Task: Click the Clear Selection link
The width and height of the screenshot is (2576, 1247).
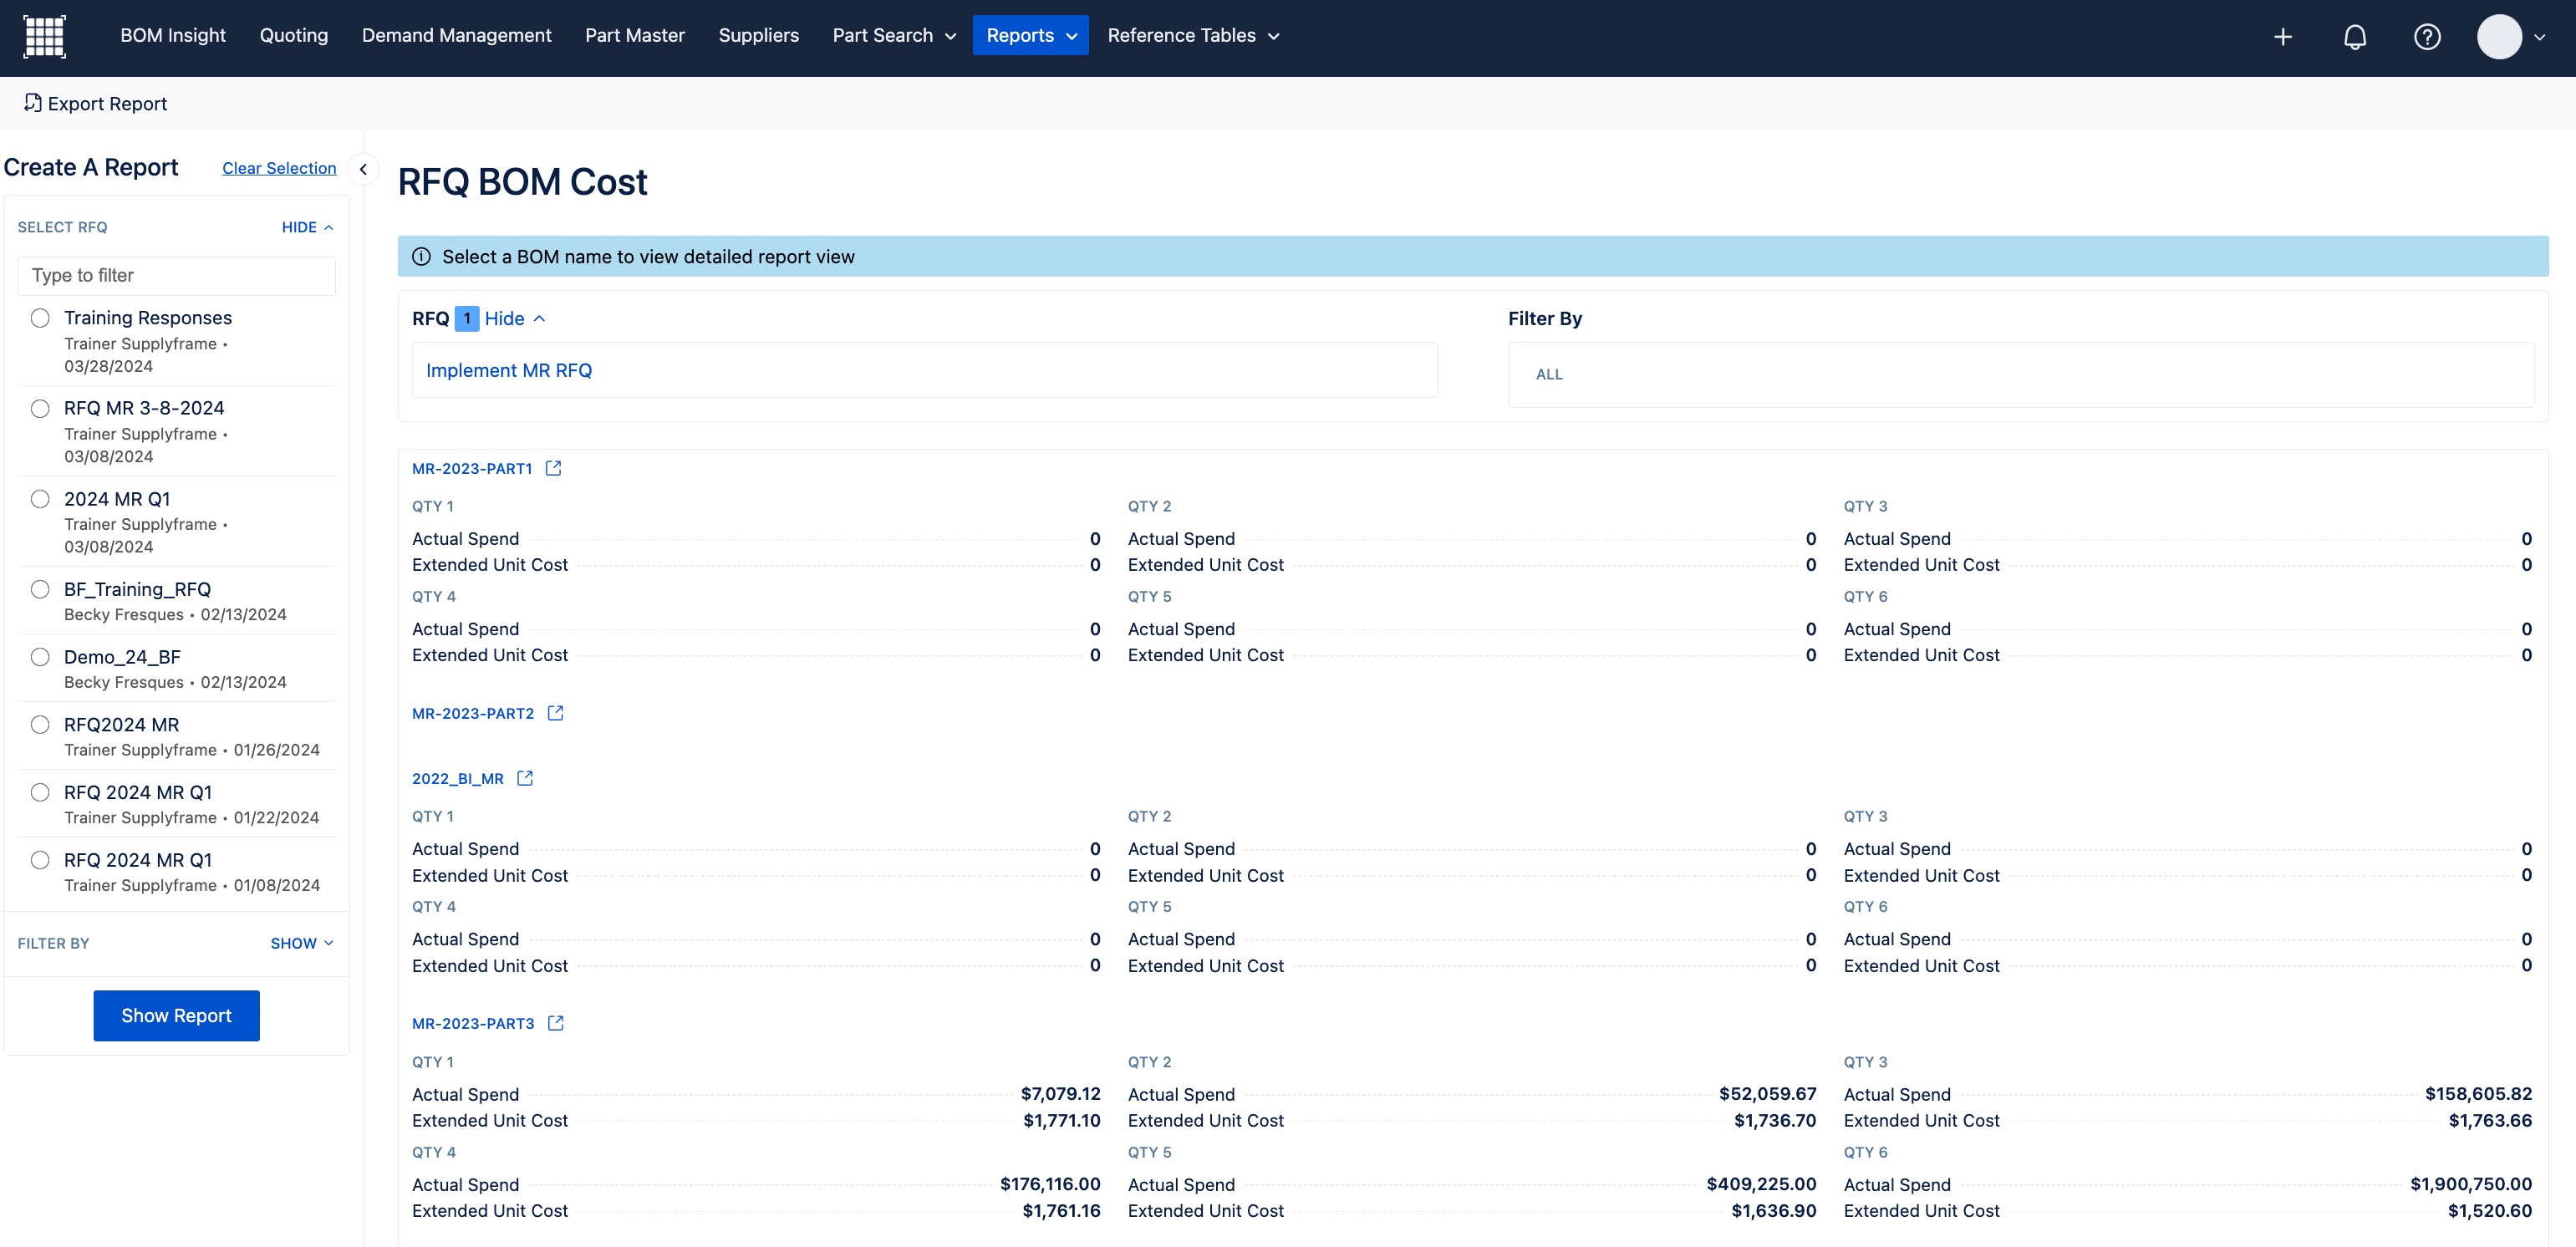Action: click(279, 168)
